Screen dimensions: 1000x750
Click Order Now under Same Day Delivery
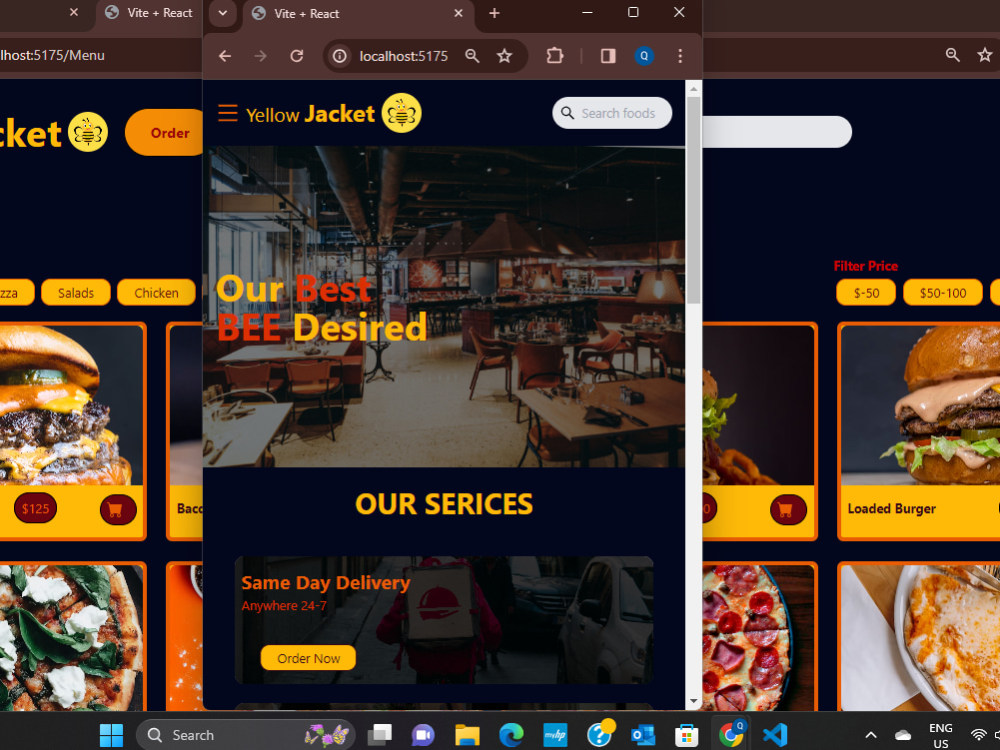click(x=308, y=658)
